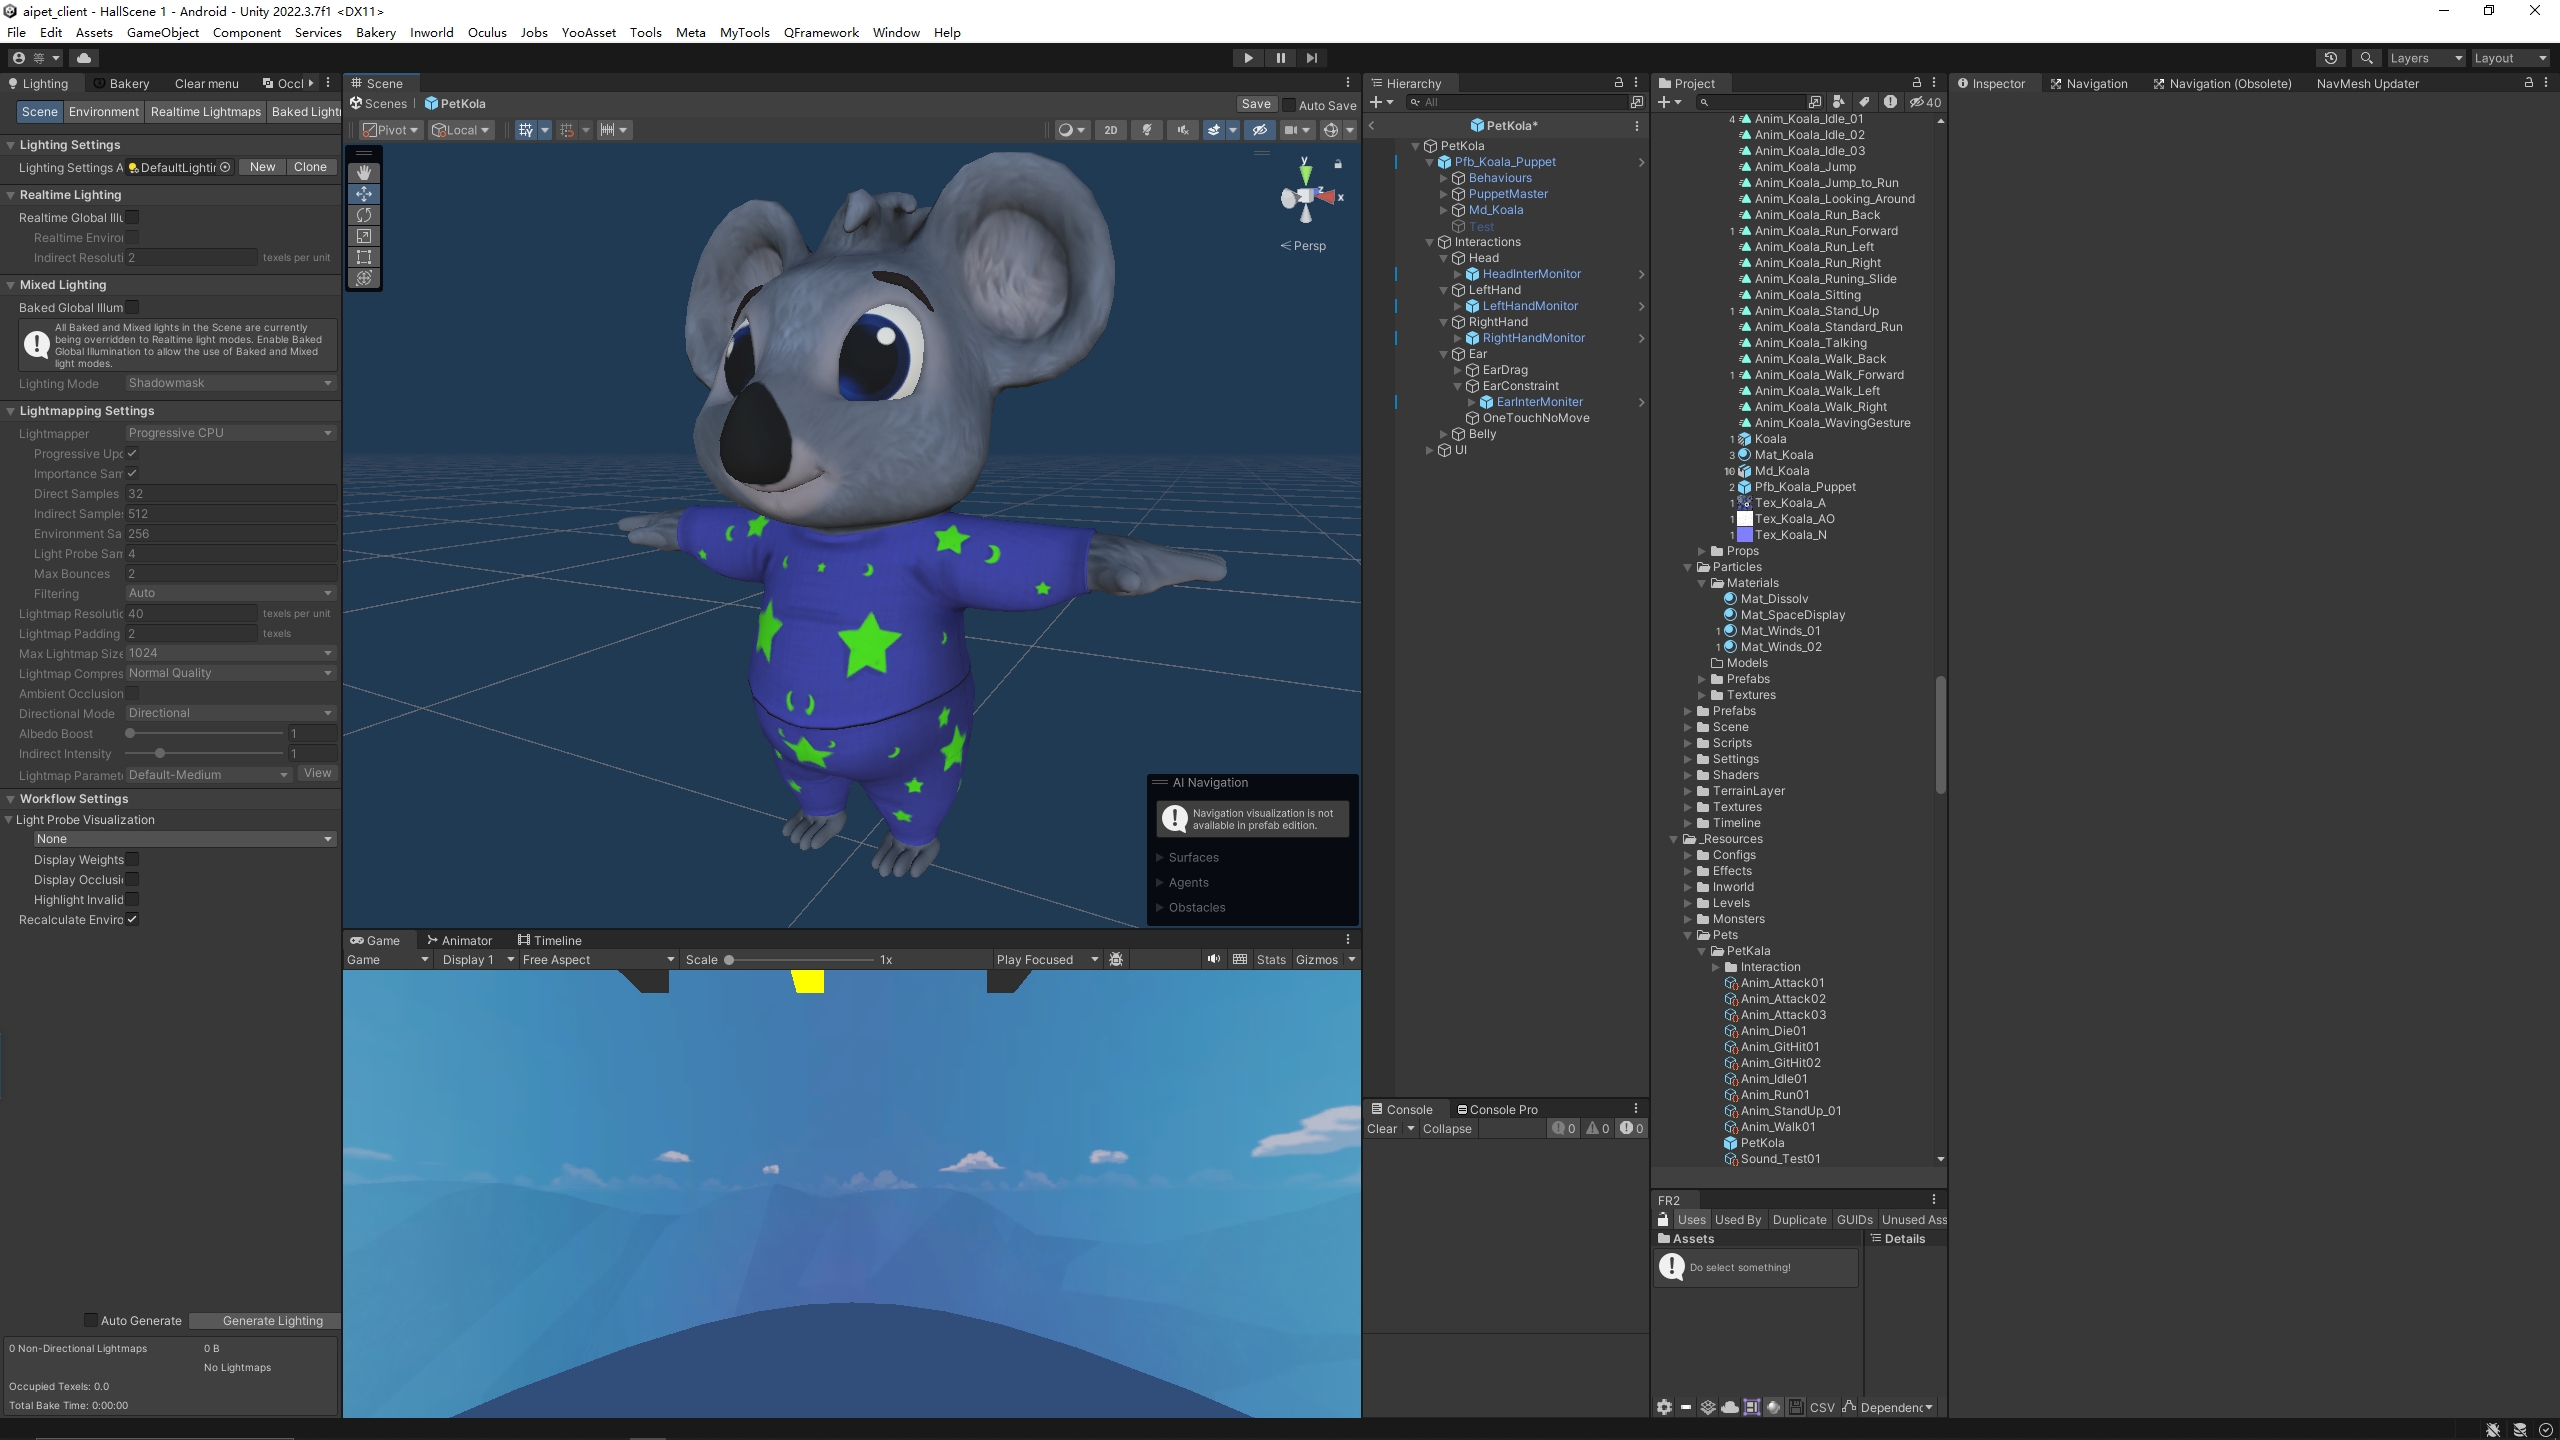Click the Save button in Scene
Image resolution: width=2560 pixels, height=1440 pixels.
(1256, 104)
